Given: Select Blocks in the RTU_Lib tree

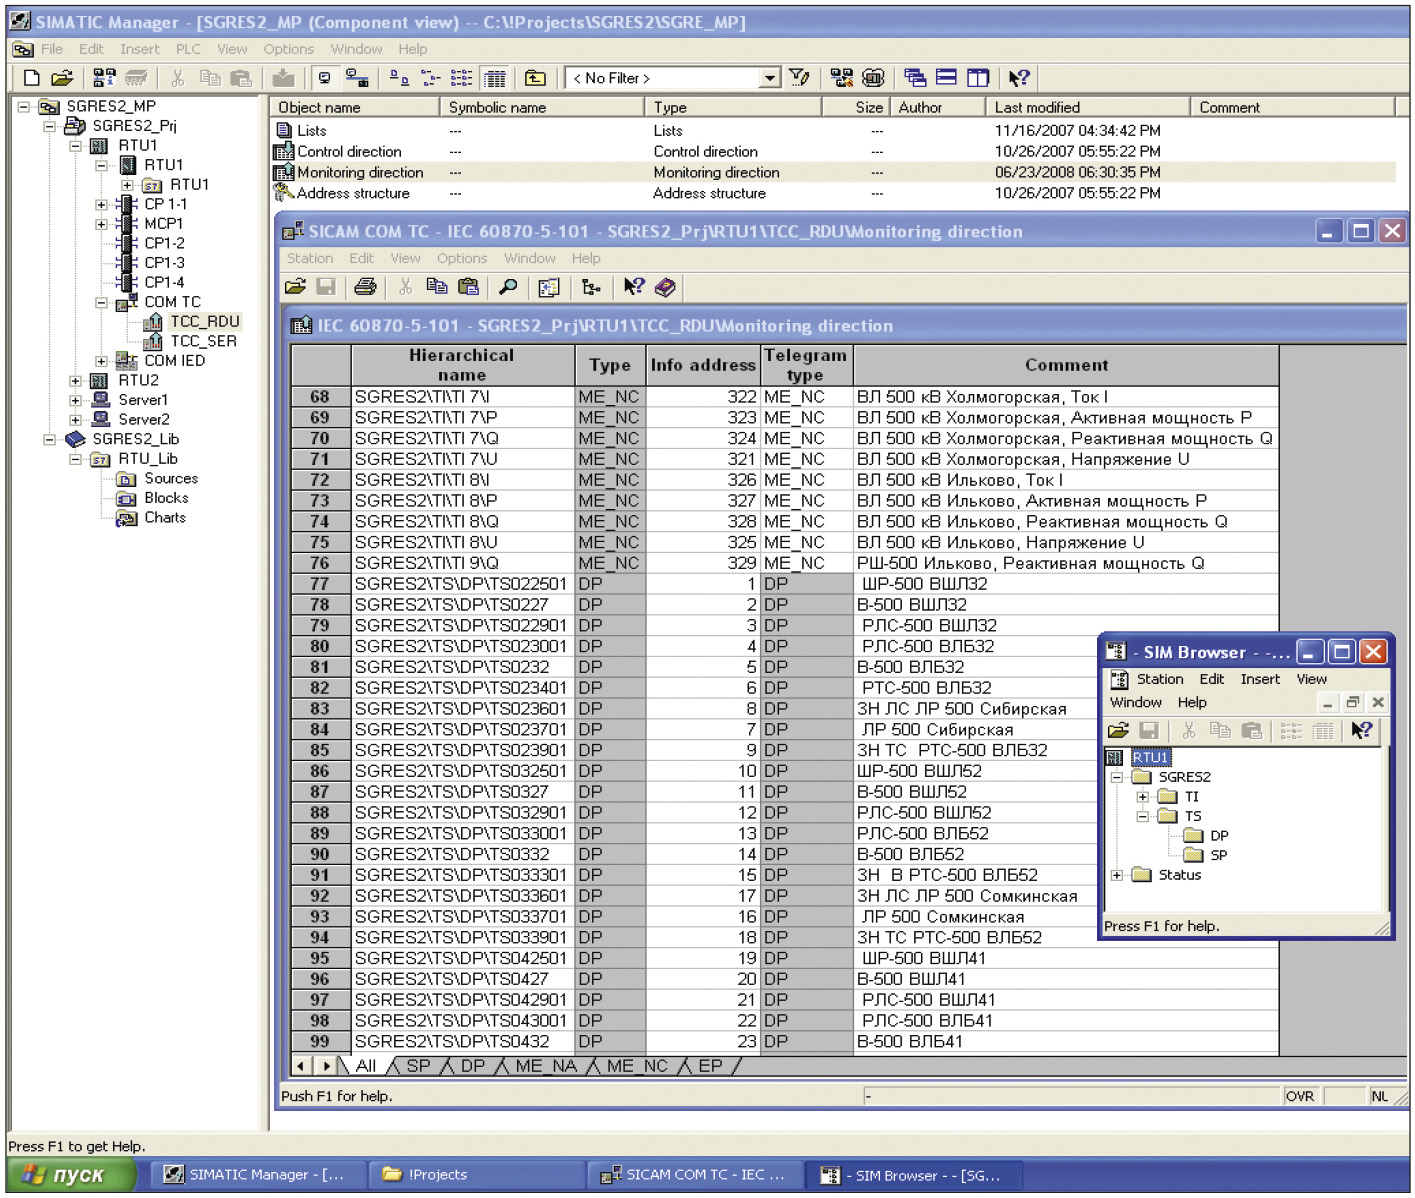Looking at the screenshot, I should [x=166, y=498].
